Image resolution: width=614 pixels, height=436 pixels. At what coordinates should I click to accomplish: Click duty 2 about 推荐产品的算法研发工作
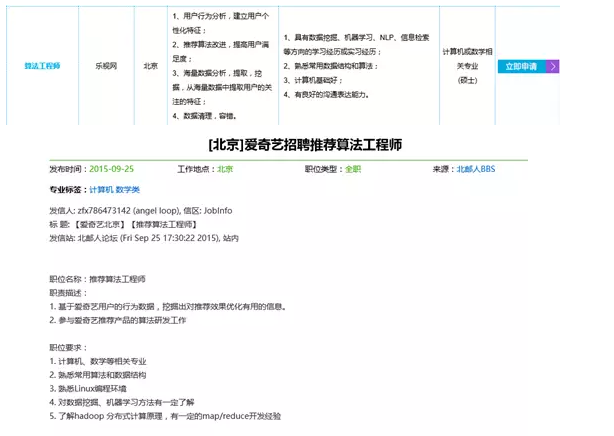118,320
